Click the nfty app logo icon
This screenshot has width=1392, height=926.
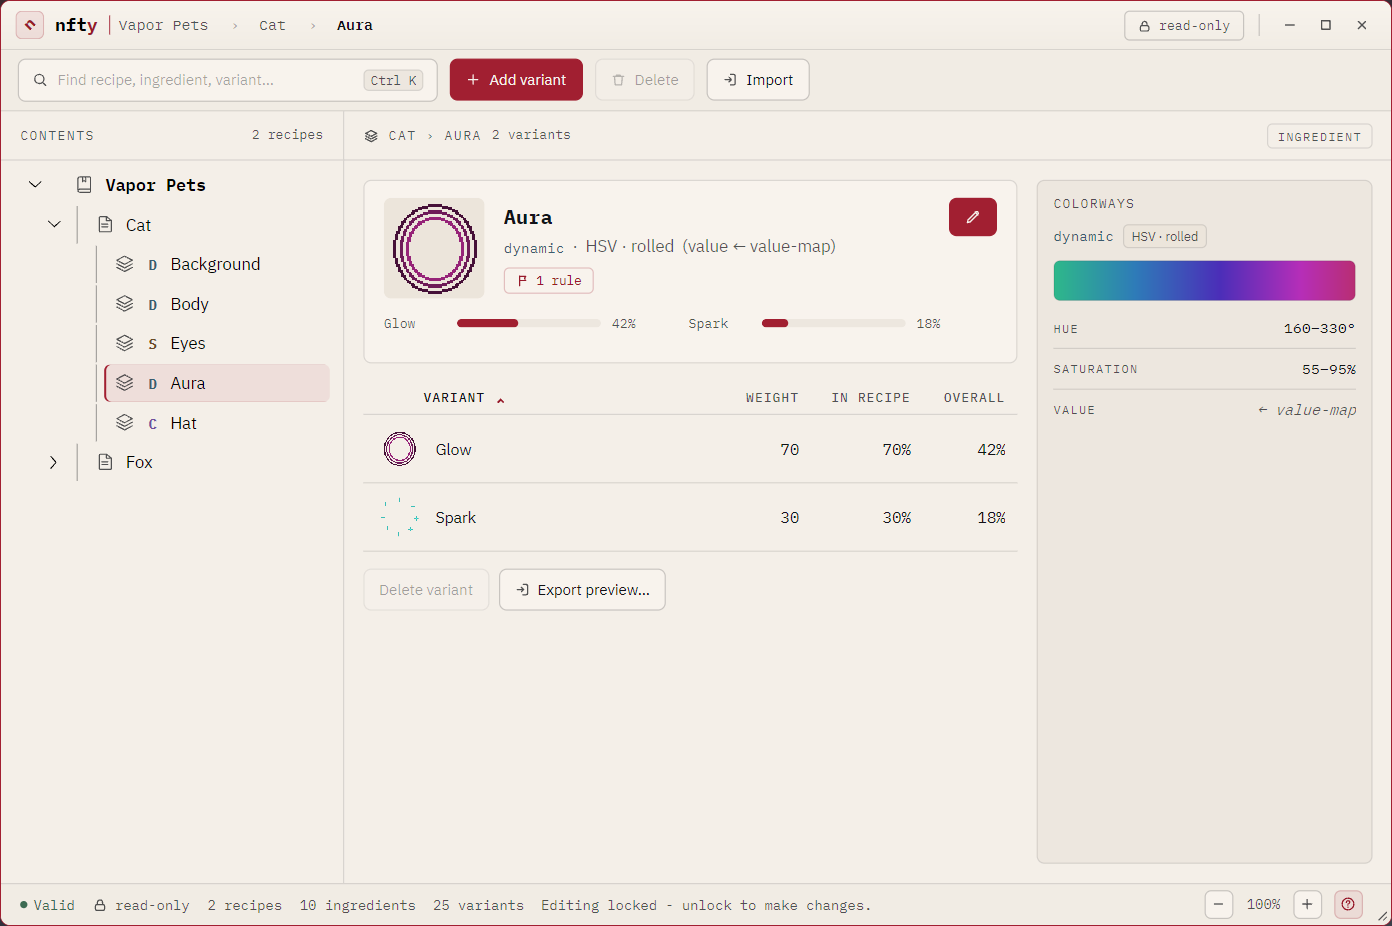(30, 25)
